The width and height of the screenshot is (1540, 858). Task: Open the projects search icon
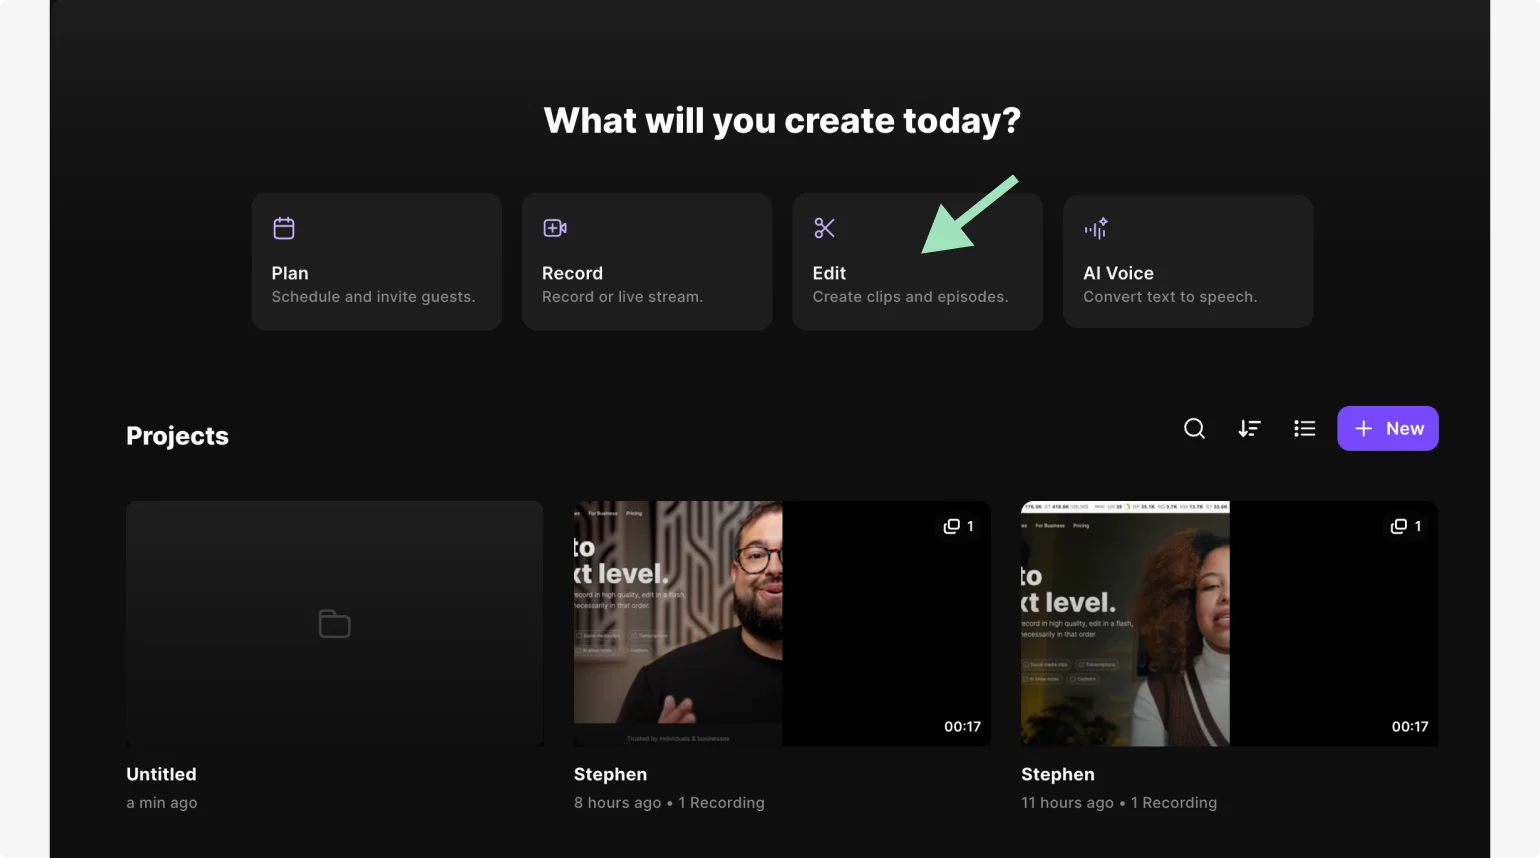tap(1194, 428)
